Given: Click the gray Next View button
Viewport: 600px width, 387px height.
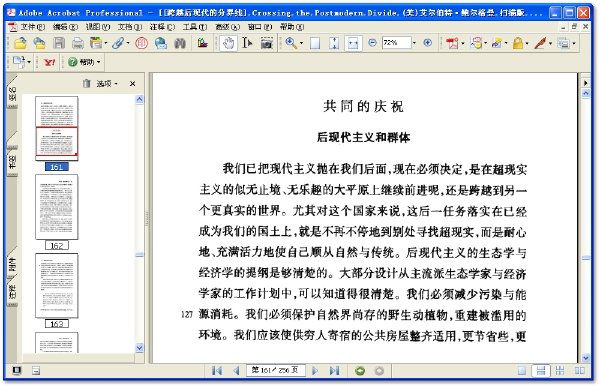Looking at the screenshot, I should click(x=379, y=371).
